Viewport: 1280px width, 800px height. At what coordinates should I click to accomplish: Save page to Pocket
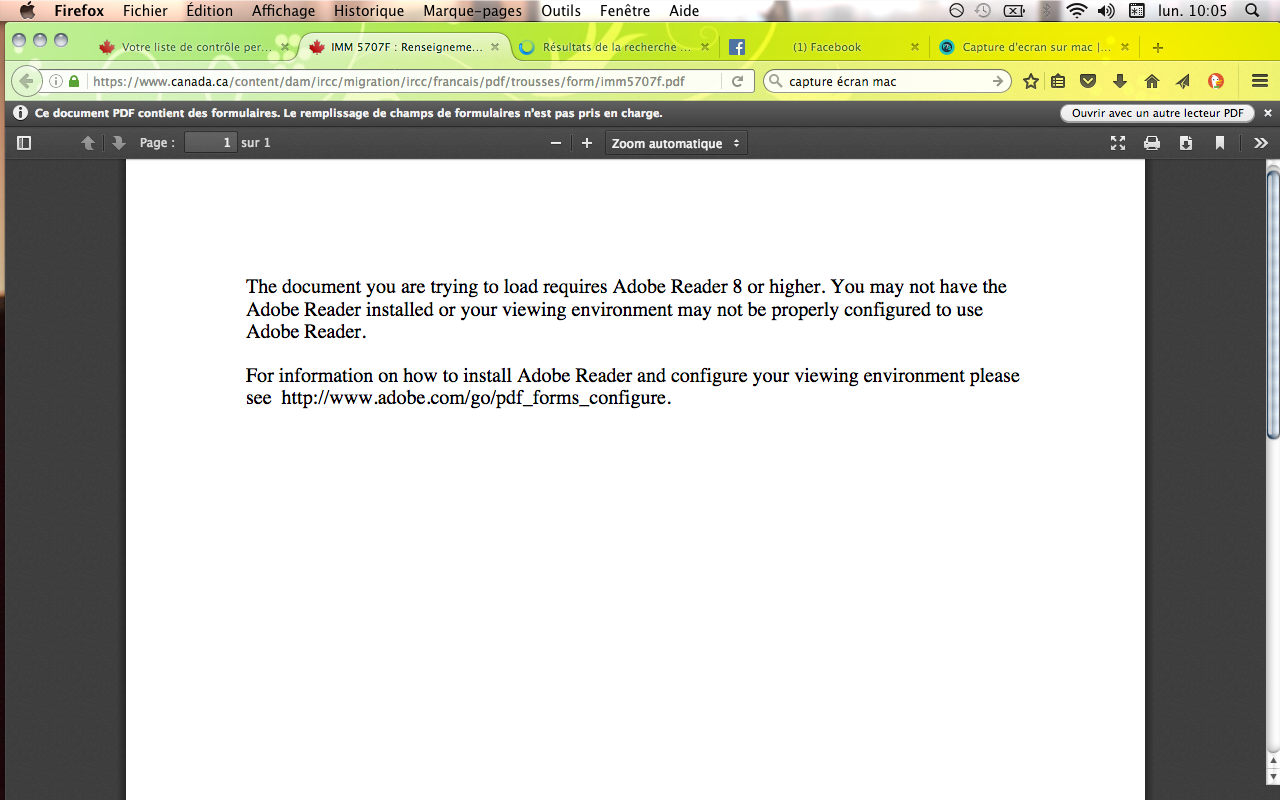[x=1088, y=81]
